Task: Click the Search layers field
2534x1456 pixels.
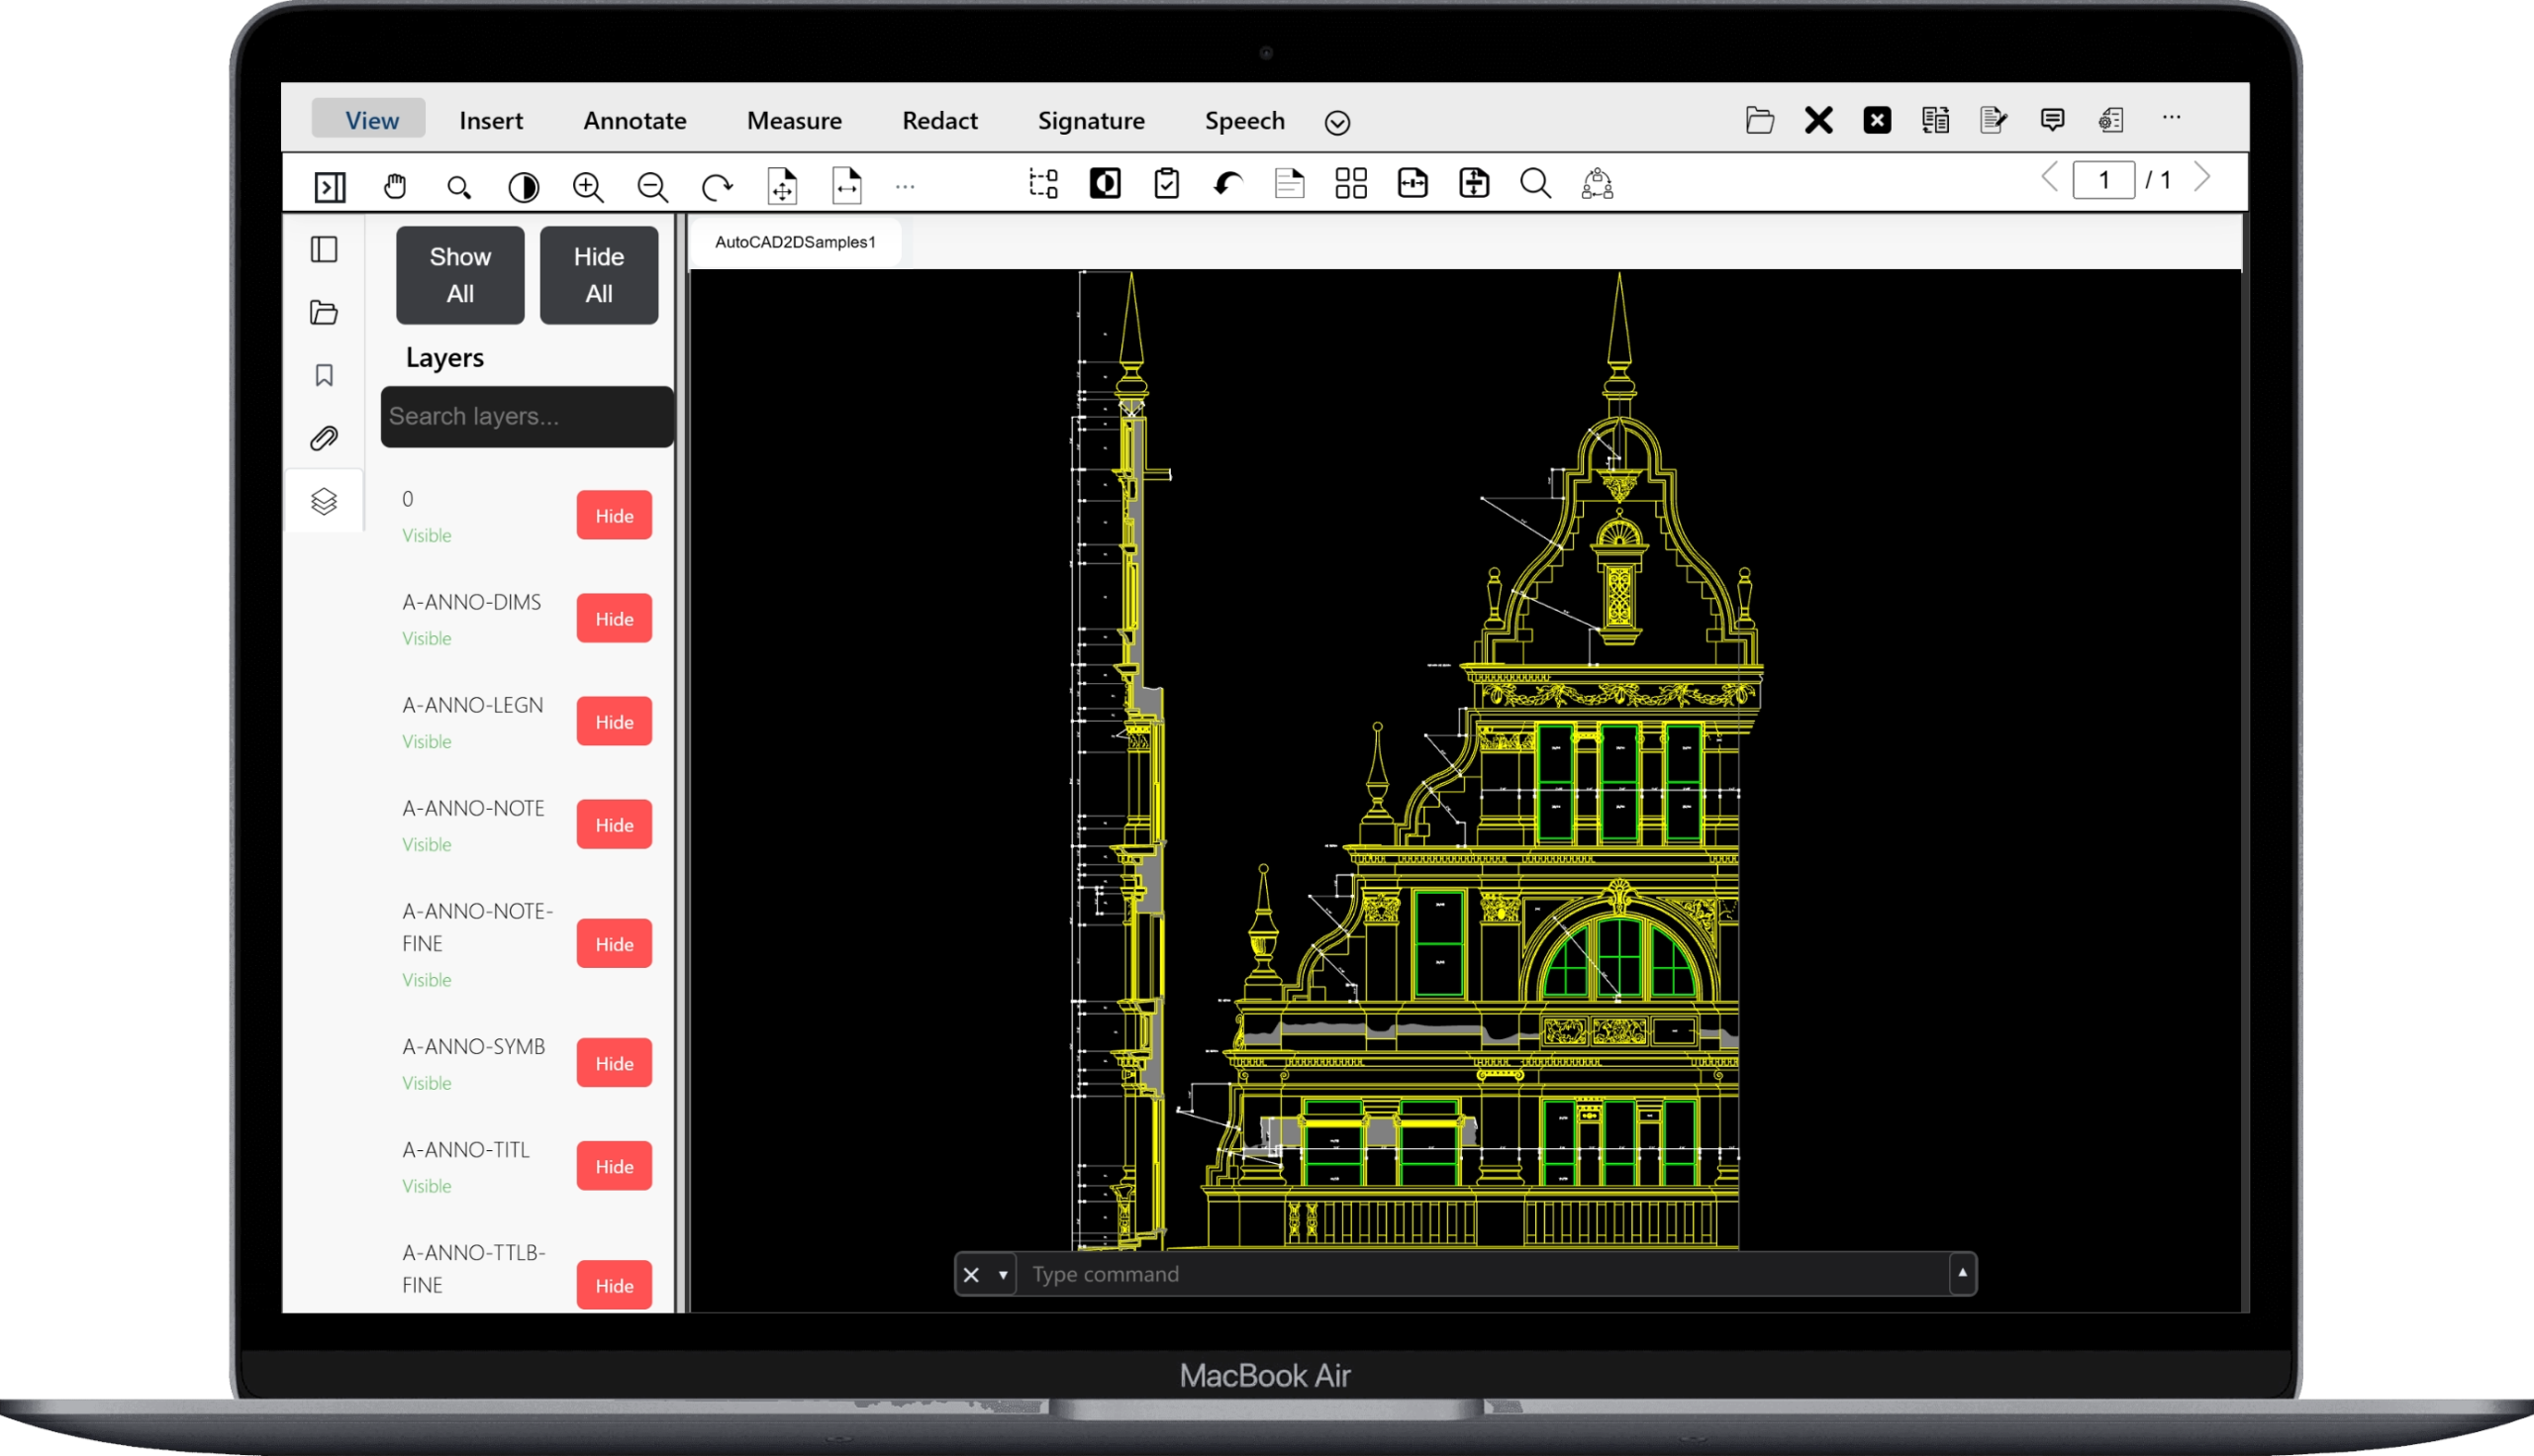Action: pyautogui.click(x=527, y=416)
